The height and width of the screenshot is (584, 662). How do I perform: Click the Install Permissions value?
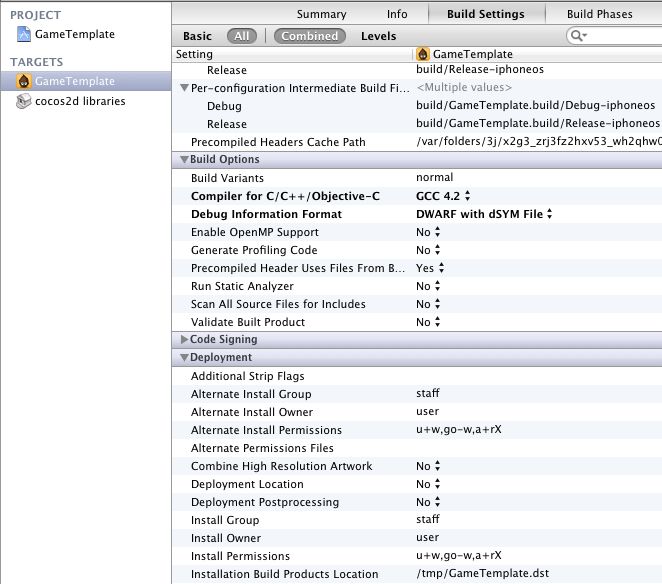point(459,556)
